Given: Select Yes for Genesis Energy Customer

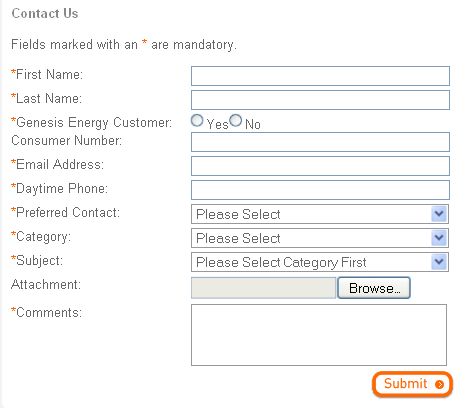Looking at the screenshot, I should tap(197, 120).
